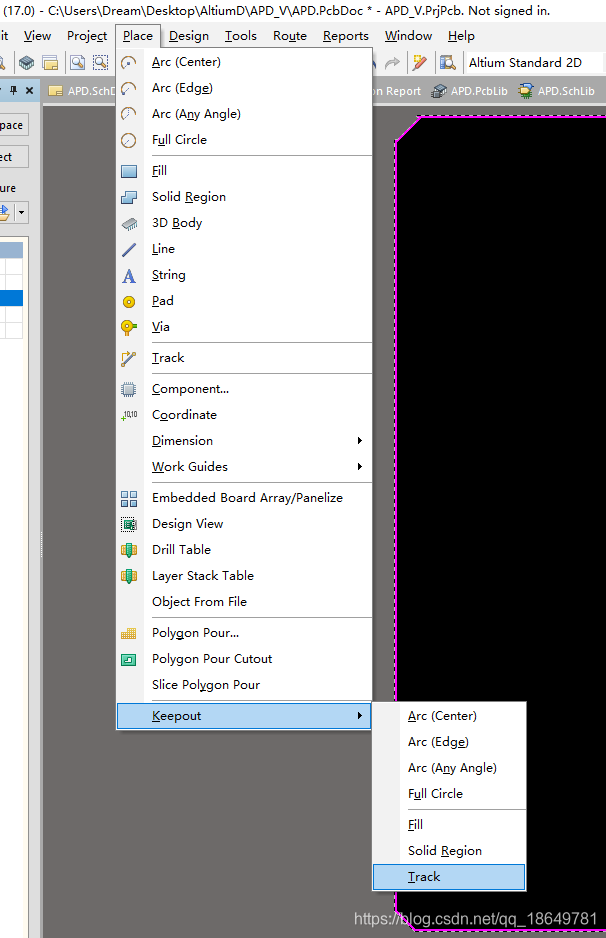The image size is (606, 938).
Task: Open the Design menu
Action: 189,36
